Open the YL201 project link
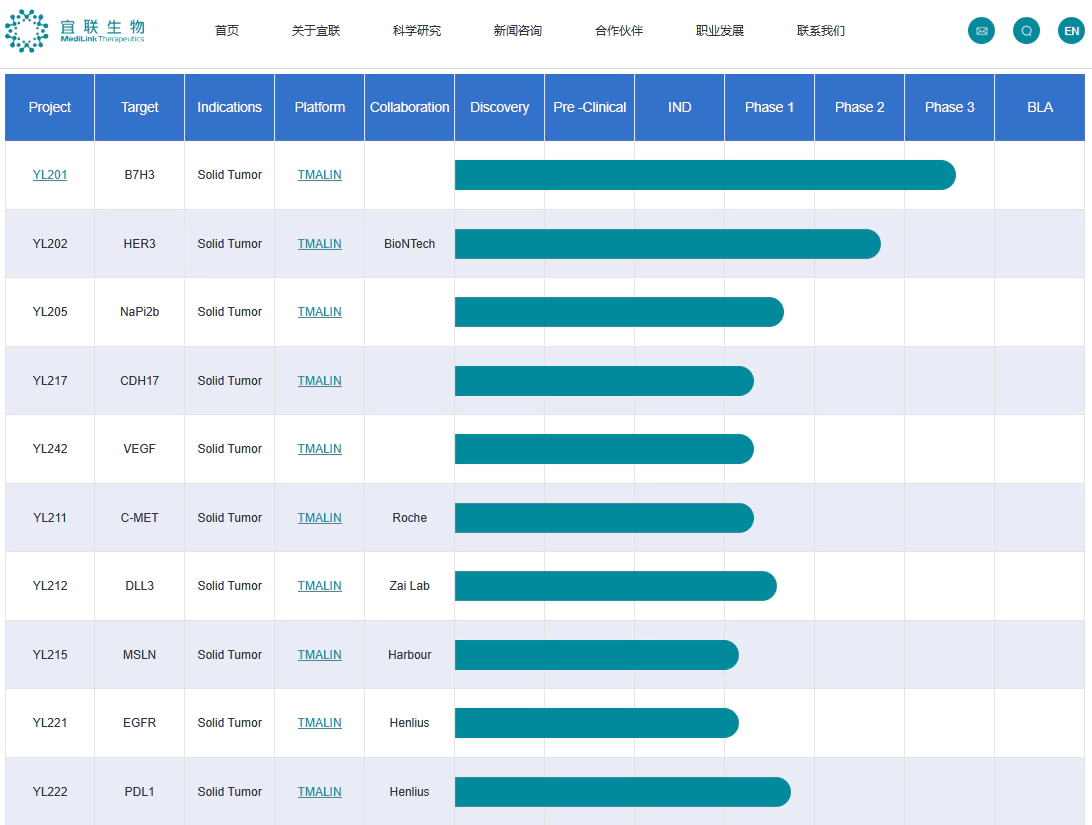Screen dimensions: 1092x825 pyautogui.click(x=50, y=175)
